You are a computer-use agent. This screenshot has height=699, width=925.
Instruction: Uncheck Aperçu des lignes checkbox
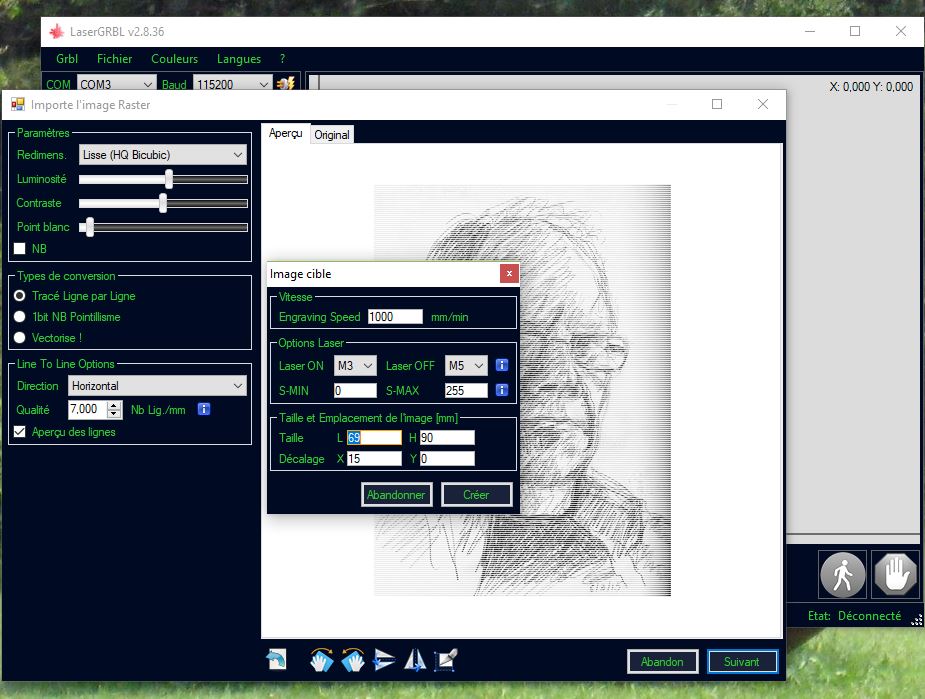pos(19,432)
